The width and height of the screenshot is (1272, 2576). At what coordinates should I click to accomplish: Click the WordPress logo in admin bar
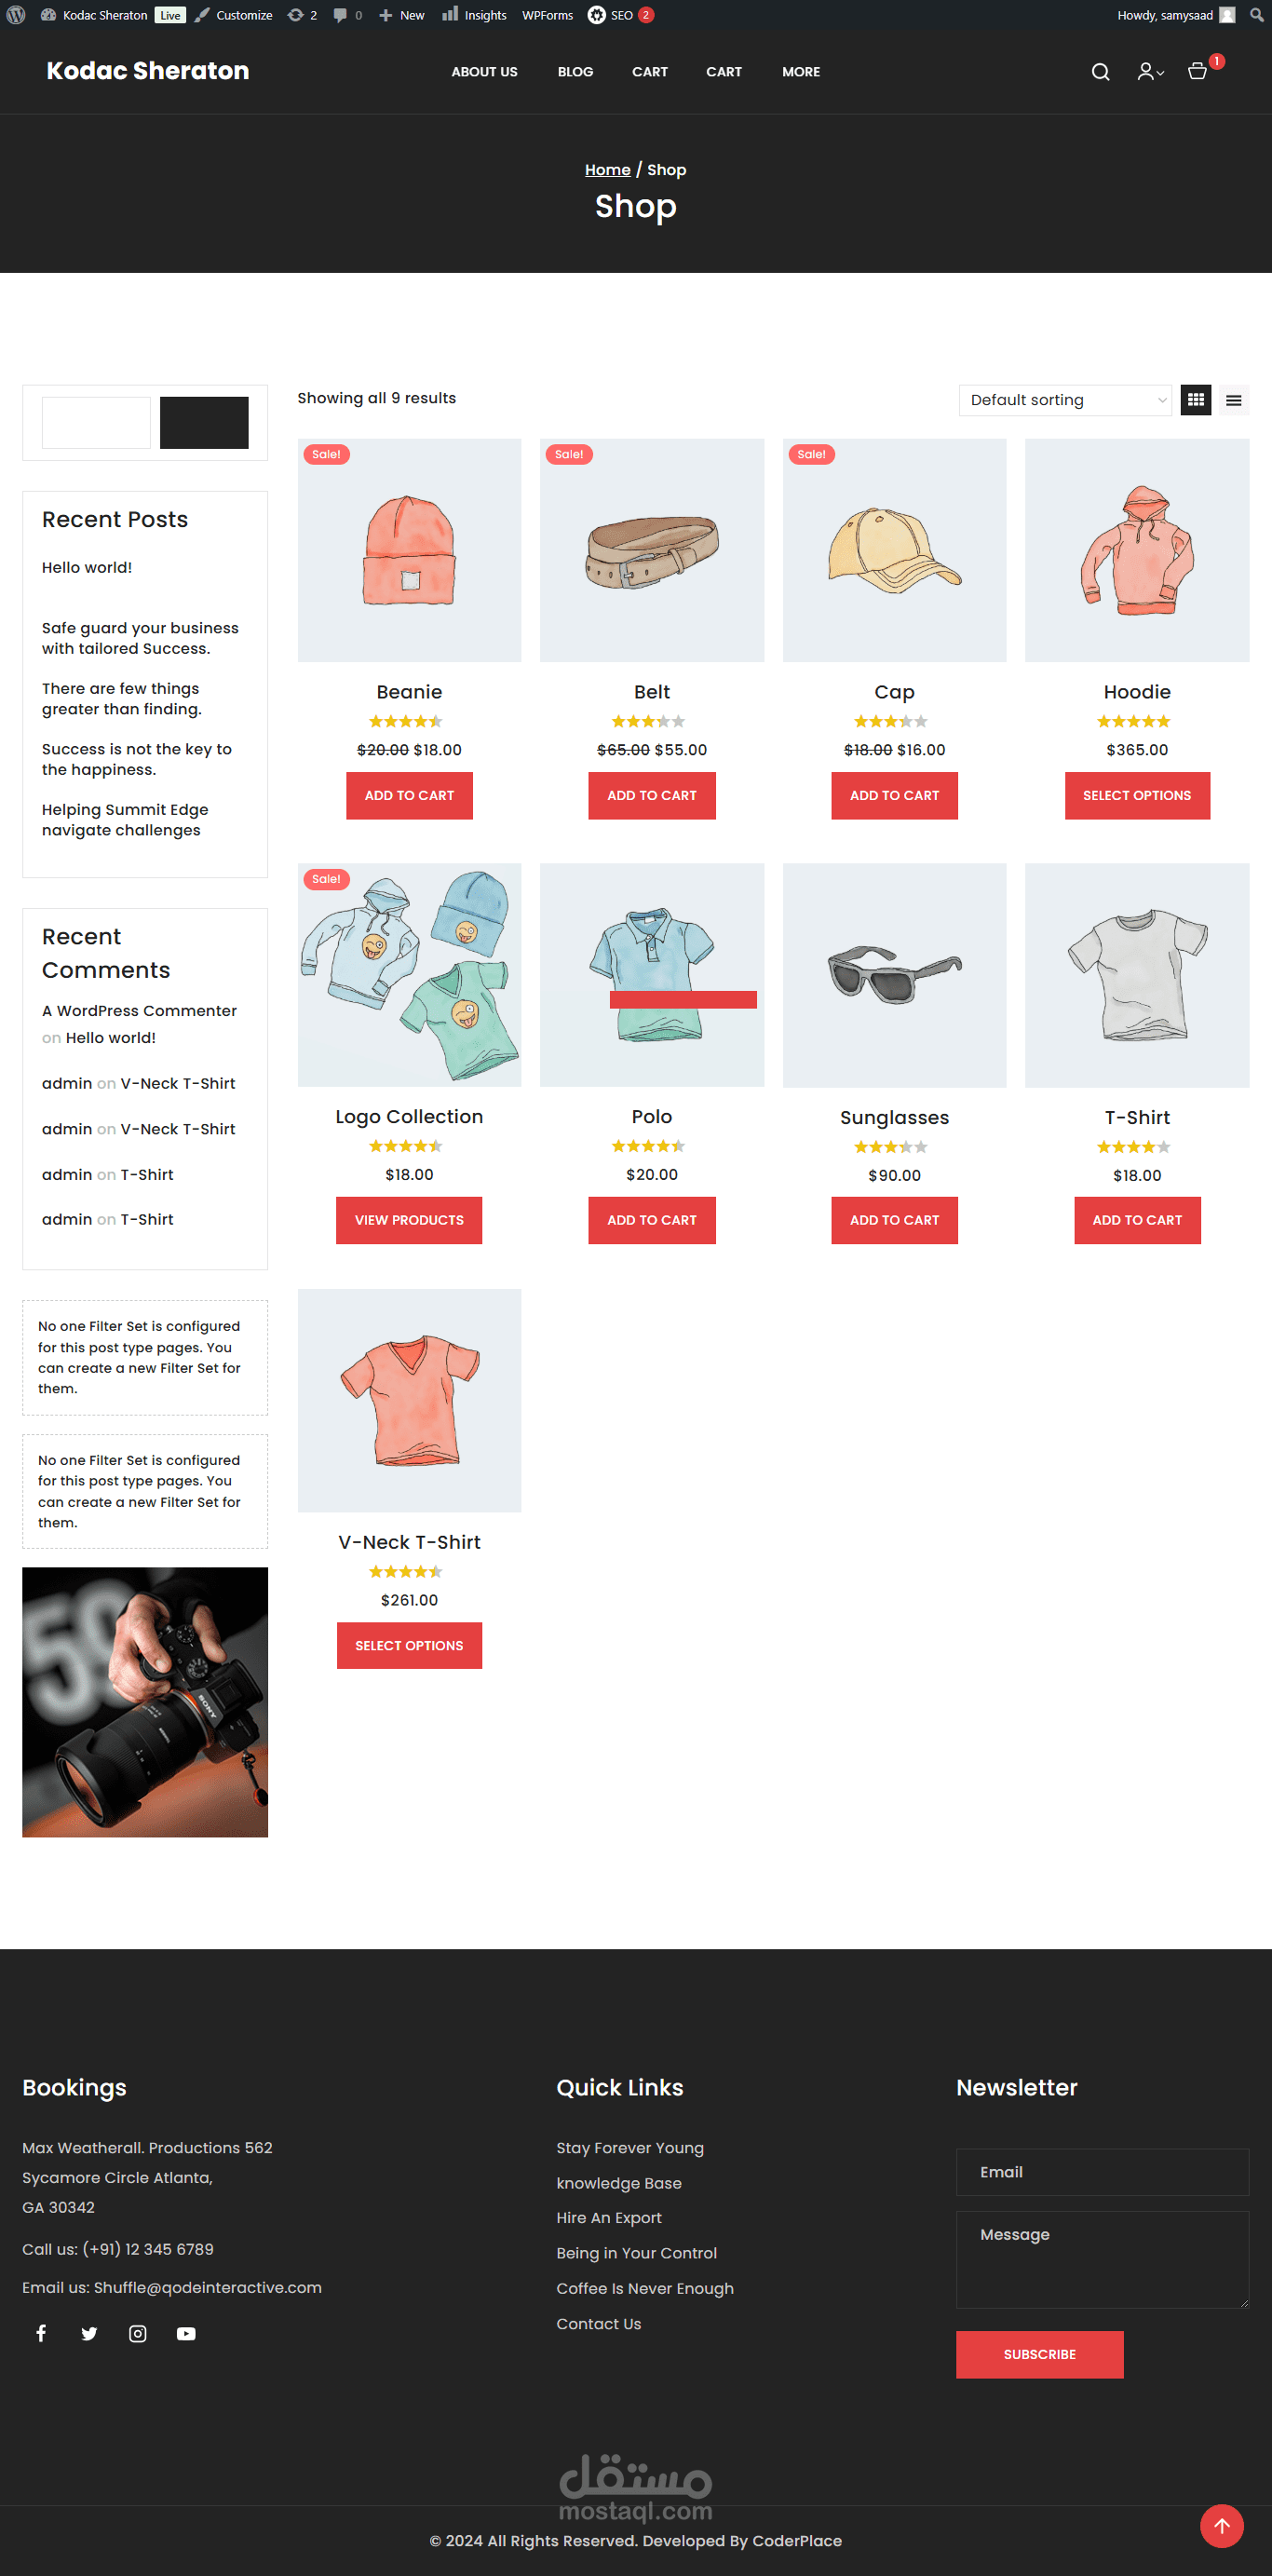coord(16,15)
